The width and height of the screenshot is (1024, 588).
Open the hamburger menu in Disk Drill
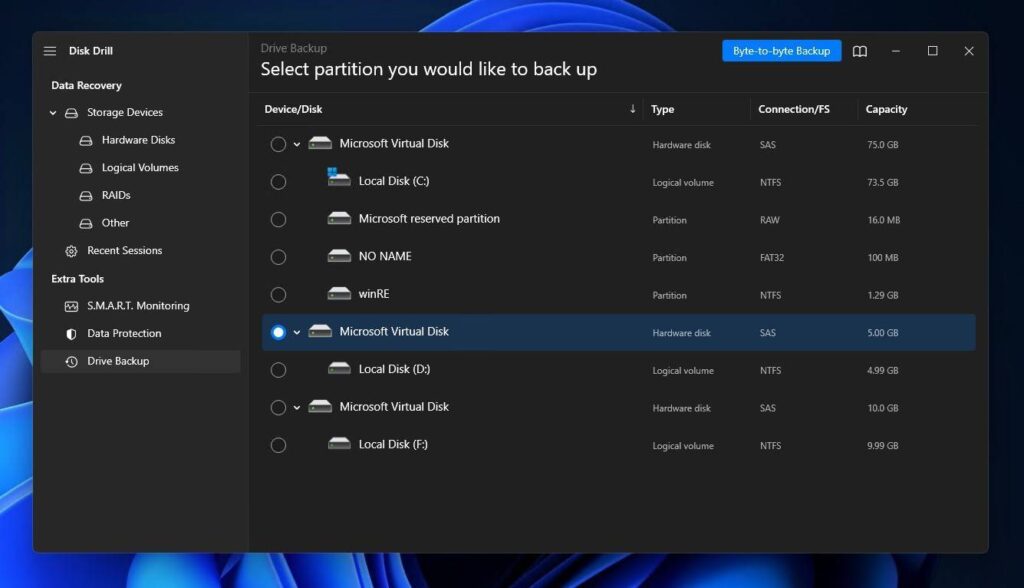[49, 50]
